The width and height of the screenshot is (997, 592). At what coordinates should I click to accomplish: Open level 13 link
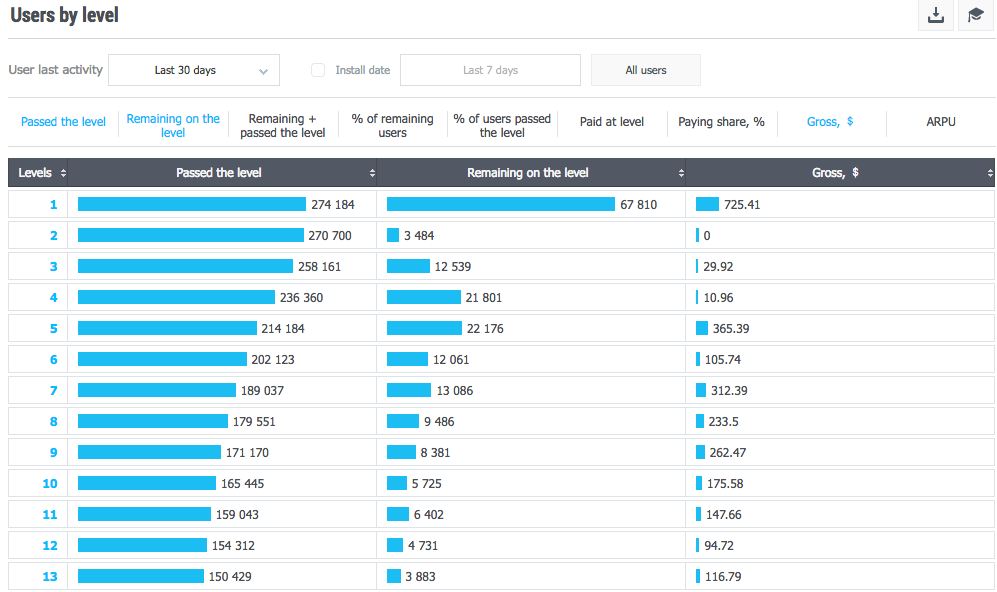click(50, 576)
